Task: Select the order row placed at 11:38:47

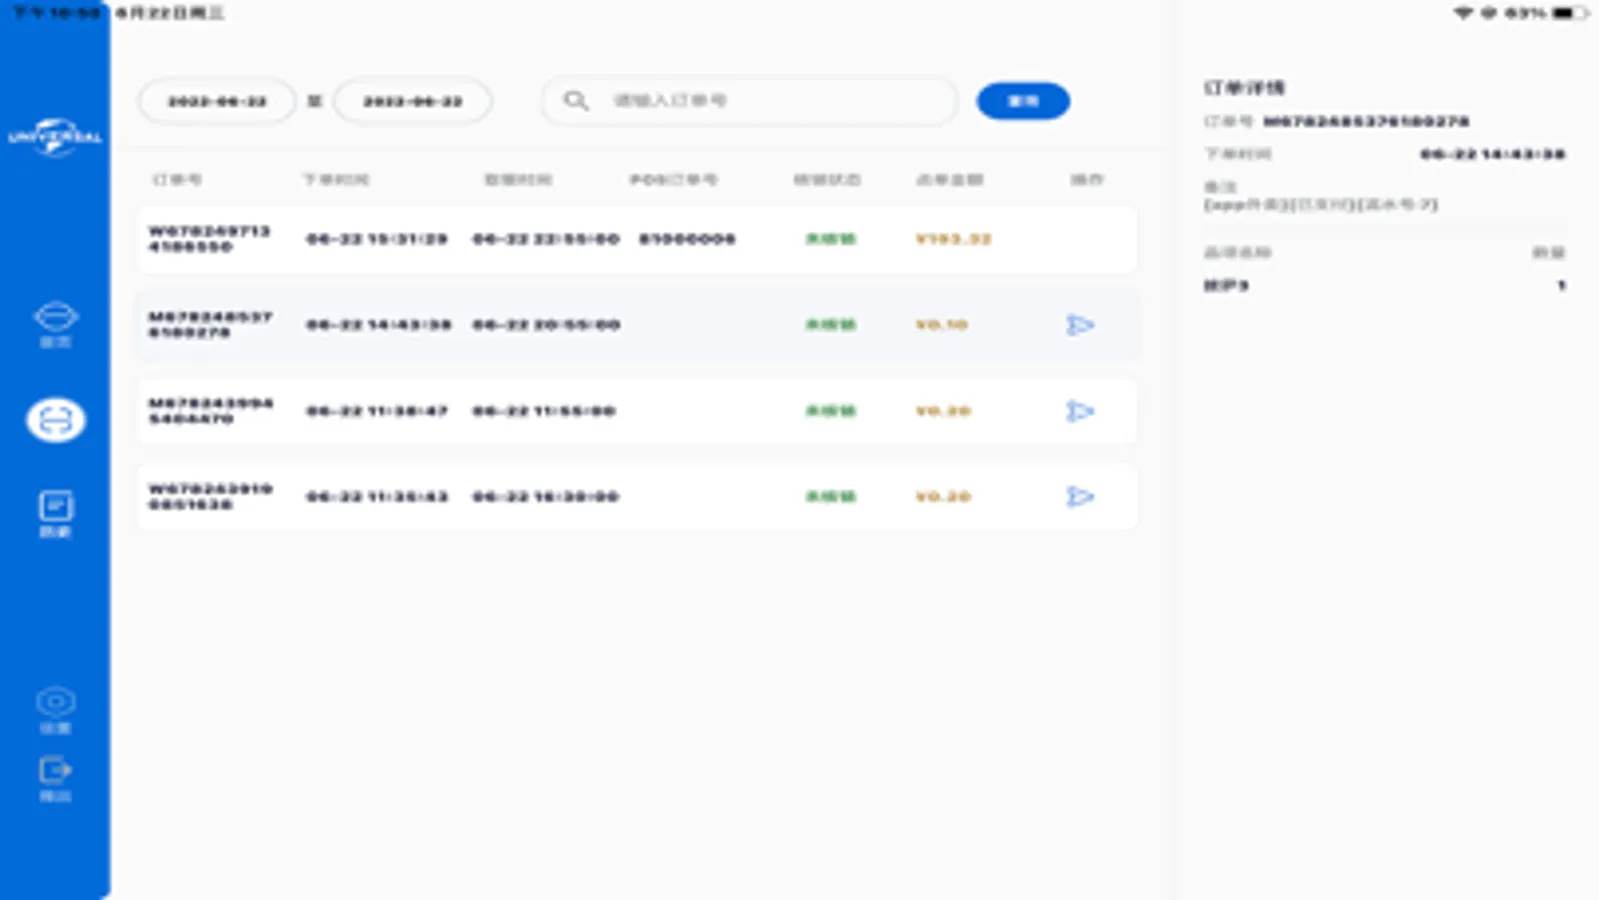Action: click(637, 411)
